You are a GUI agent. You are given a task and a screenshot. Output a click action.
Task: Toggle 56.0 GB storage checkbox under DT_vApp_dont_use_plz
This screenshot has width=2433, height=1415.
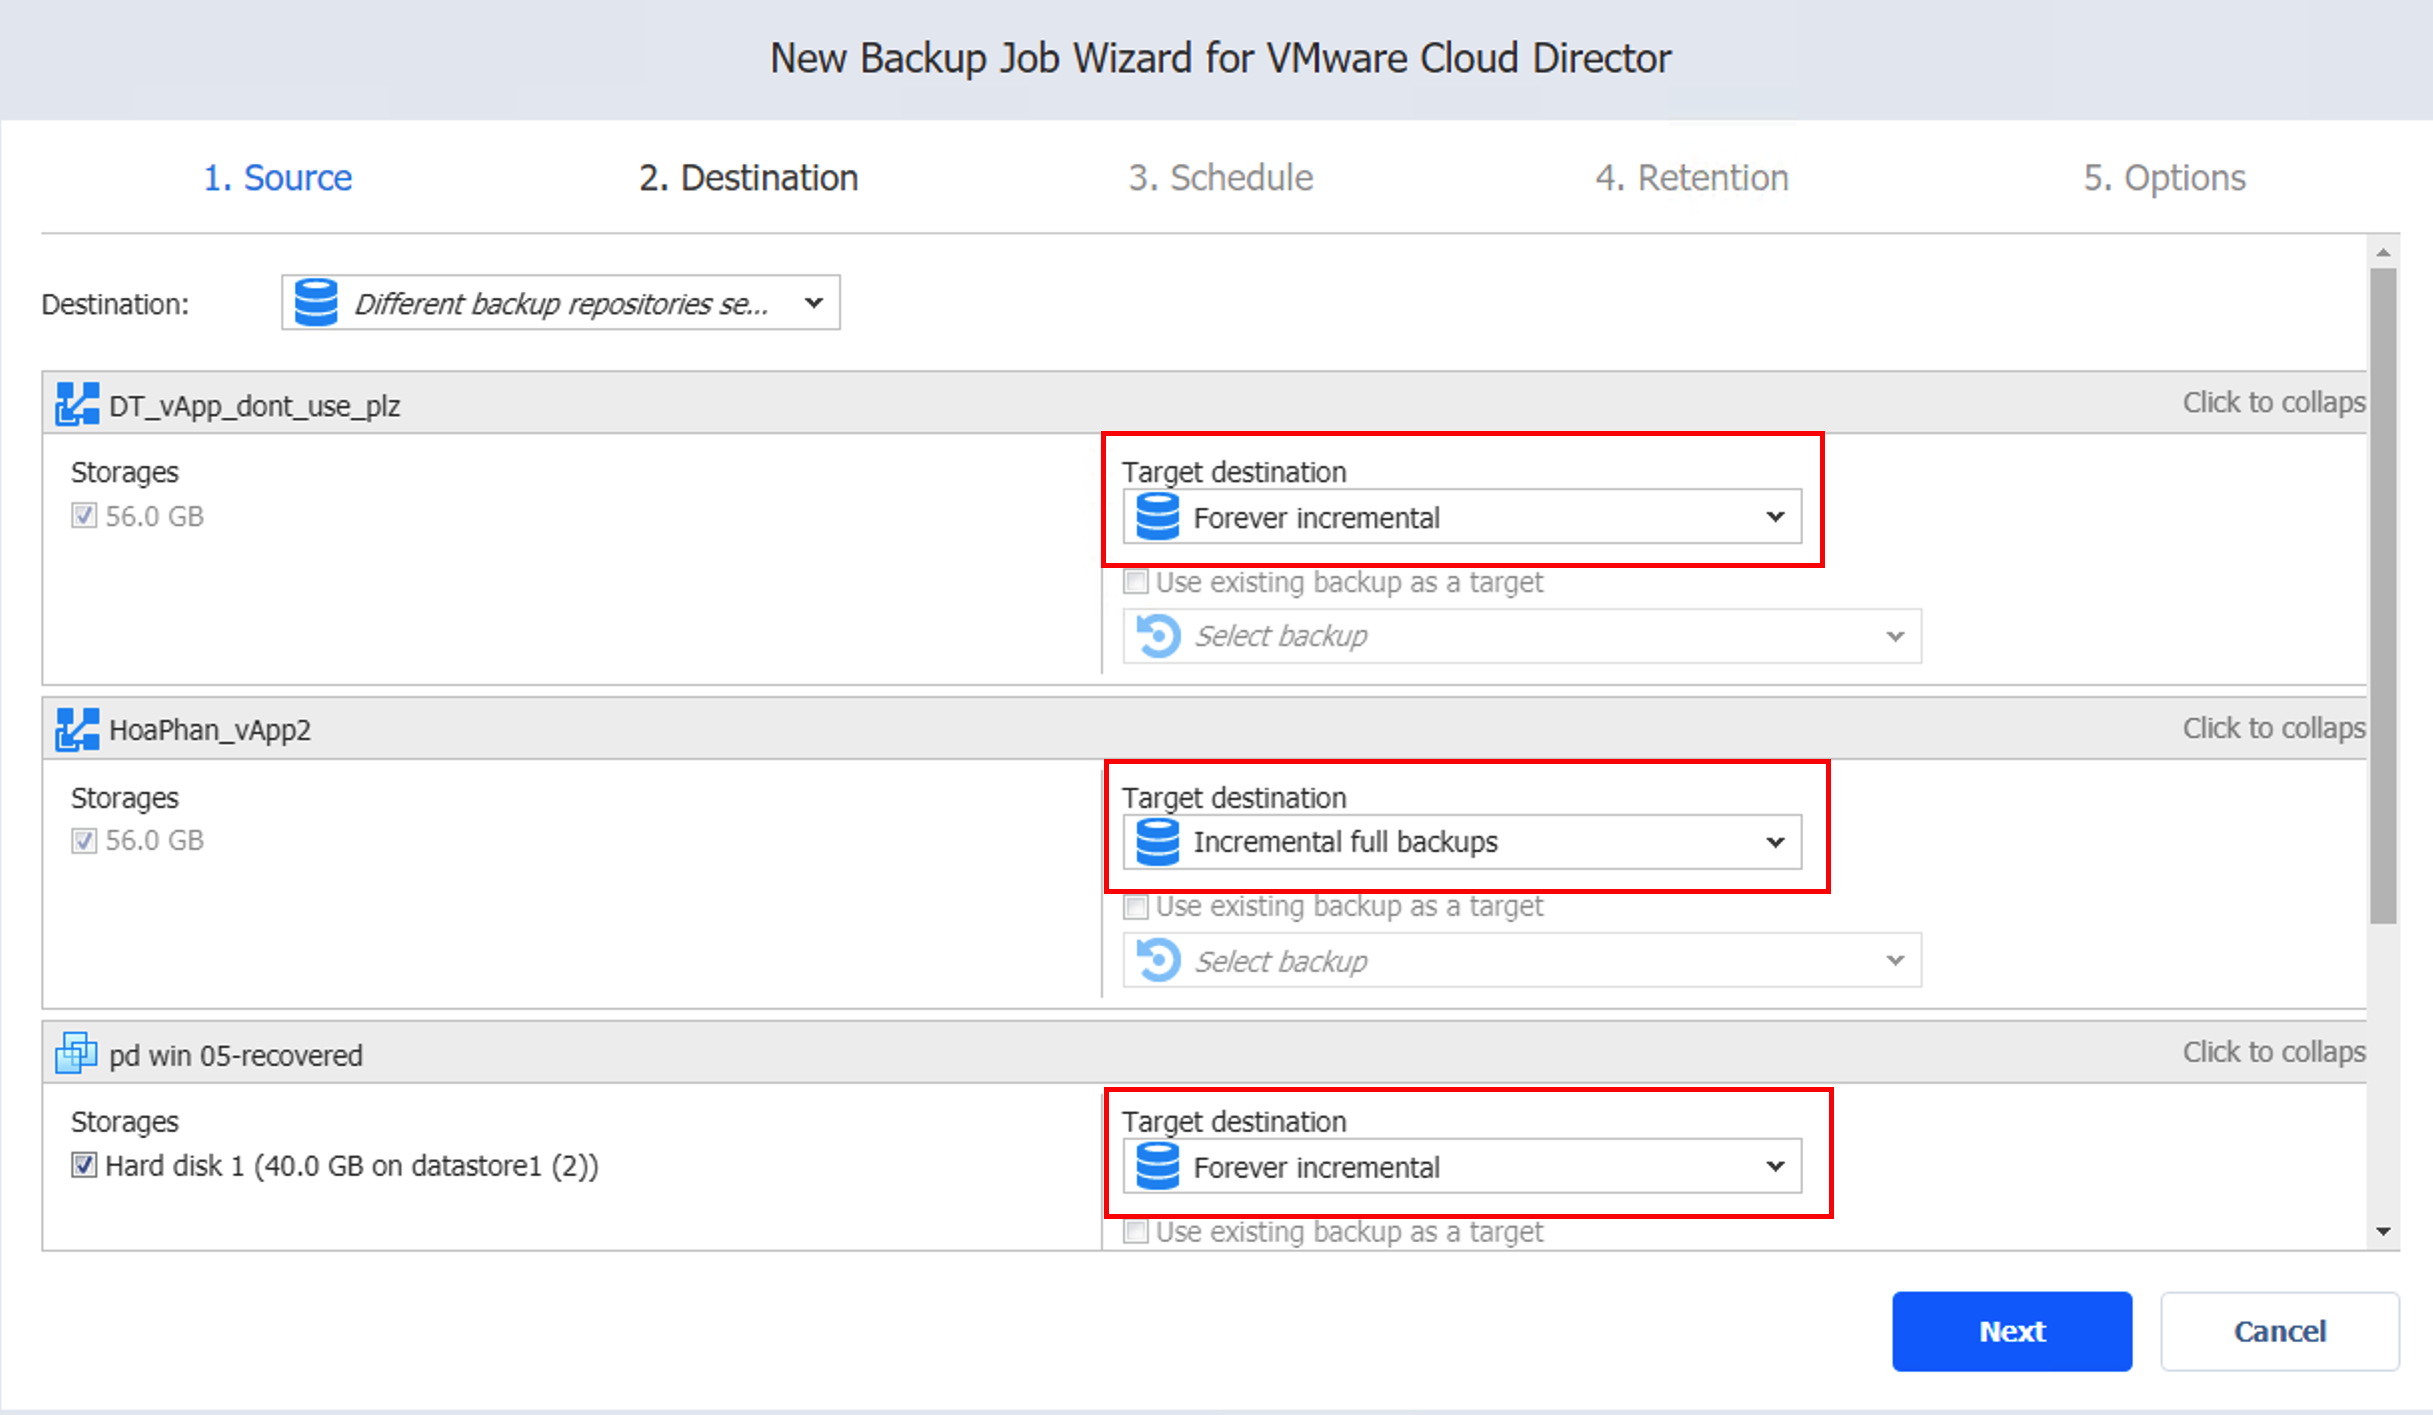click(x=84, y=516)
